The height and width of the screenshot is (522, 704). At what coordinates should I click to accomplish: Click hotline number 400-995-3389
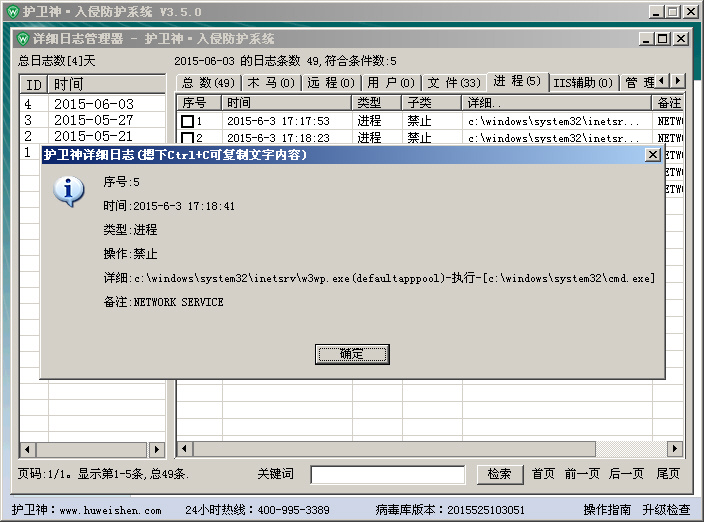pyautogui.click(x=294, y=510)
